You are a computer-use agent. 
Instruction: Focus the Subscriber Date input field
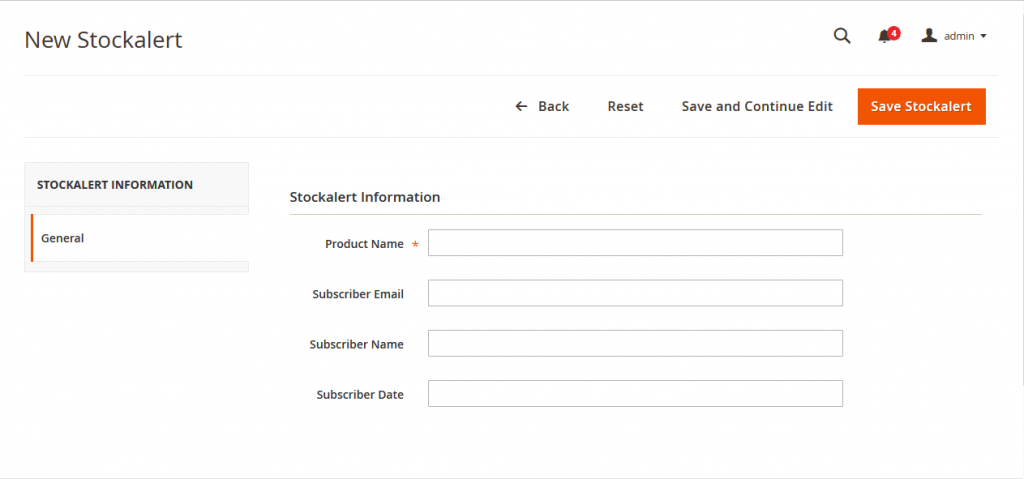(635, 393)
